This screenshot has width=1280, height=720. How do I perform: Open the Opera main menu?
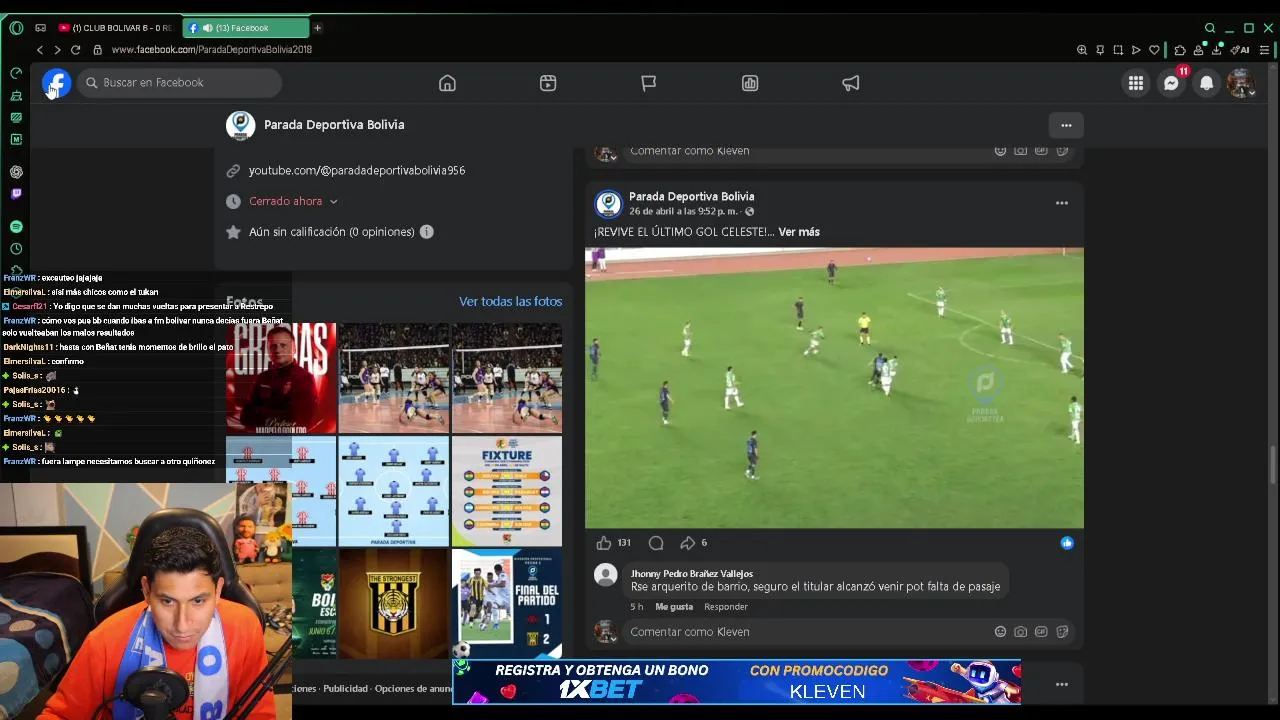[x=16, y=28]
